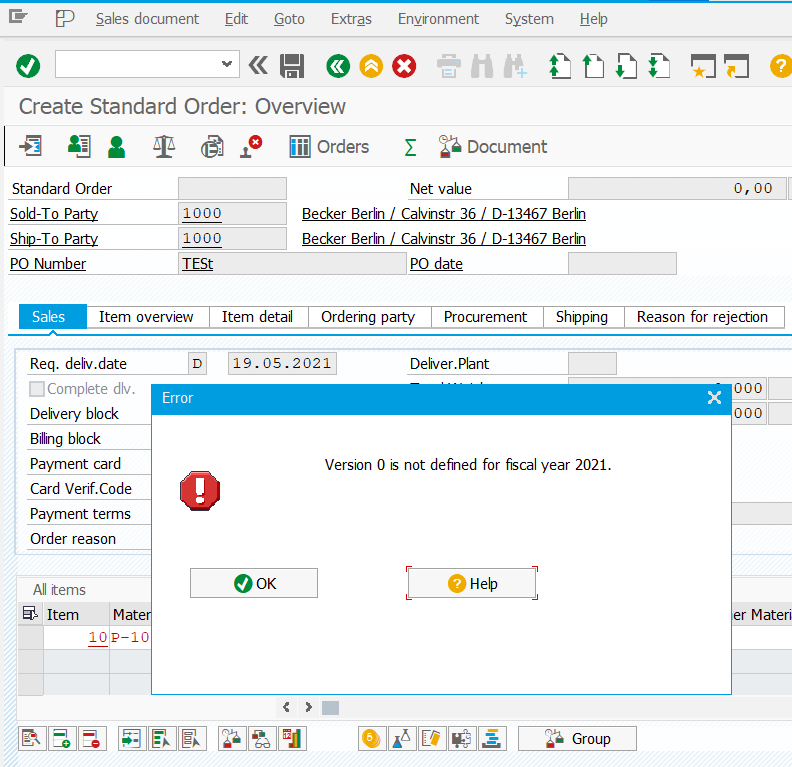This screenshot has height=767, width=792.
Task: Click the Save floppy disk icon
Action: pos(292,66)
